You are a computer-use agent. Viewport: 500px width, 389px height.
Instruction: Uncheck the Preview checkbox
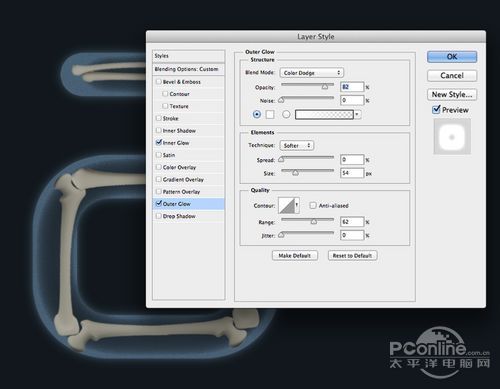tap(436, 109)
